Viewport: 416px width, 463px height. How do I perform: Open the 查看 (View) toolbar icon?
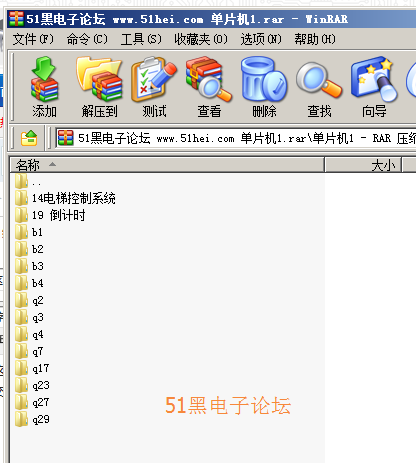(x=209, y=88)
